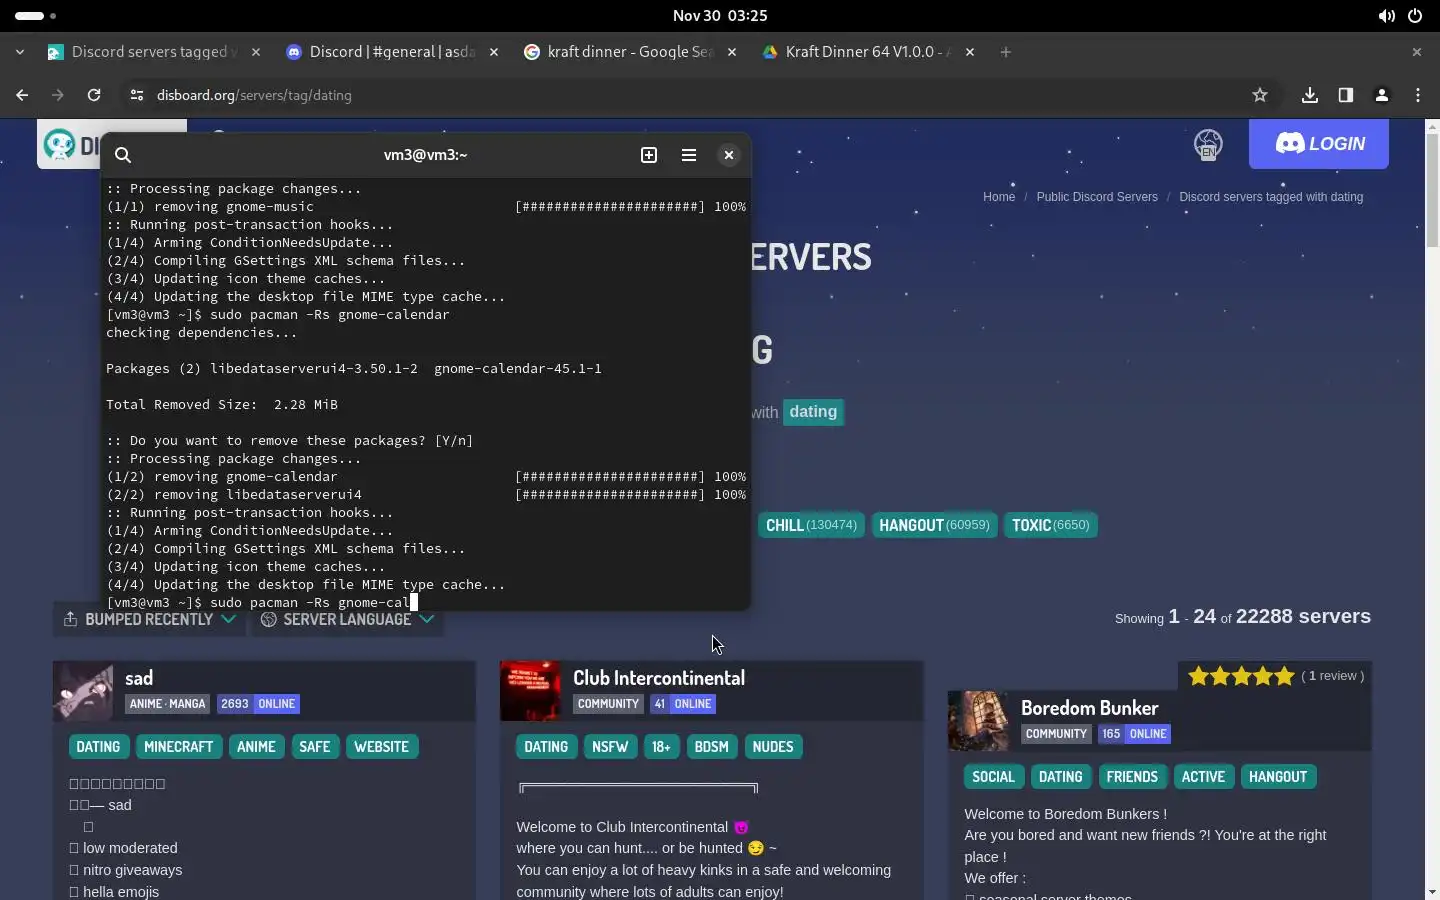Screen dimensions: 1440x900
Task: Open the clock showing Nov 30 03:25
Action: pyautogui.click(x=720, y=16)
